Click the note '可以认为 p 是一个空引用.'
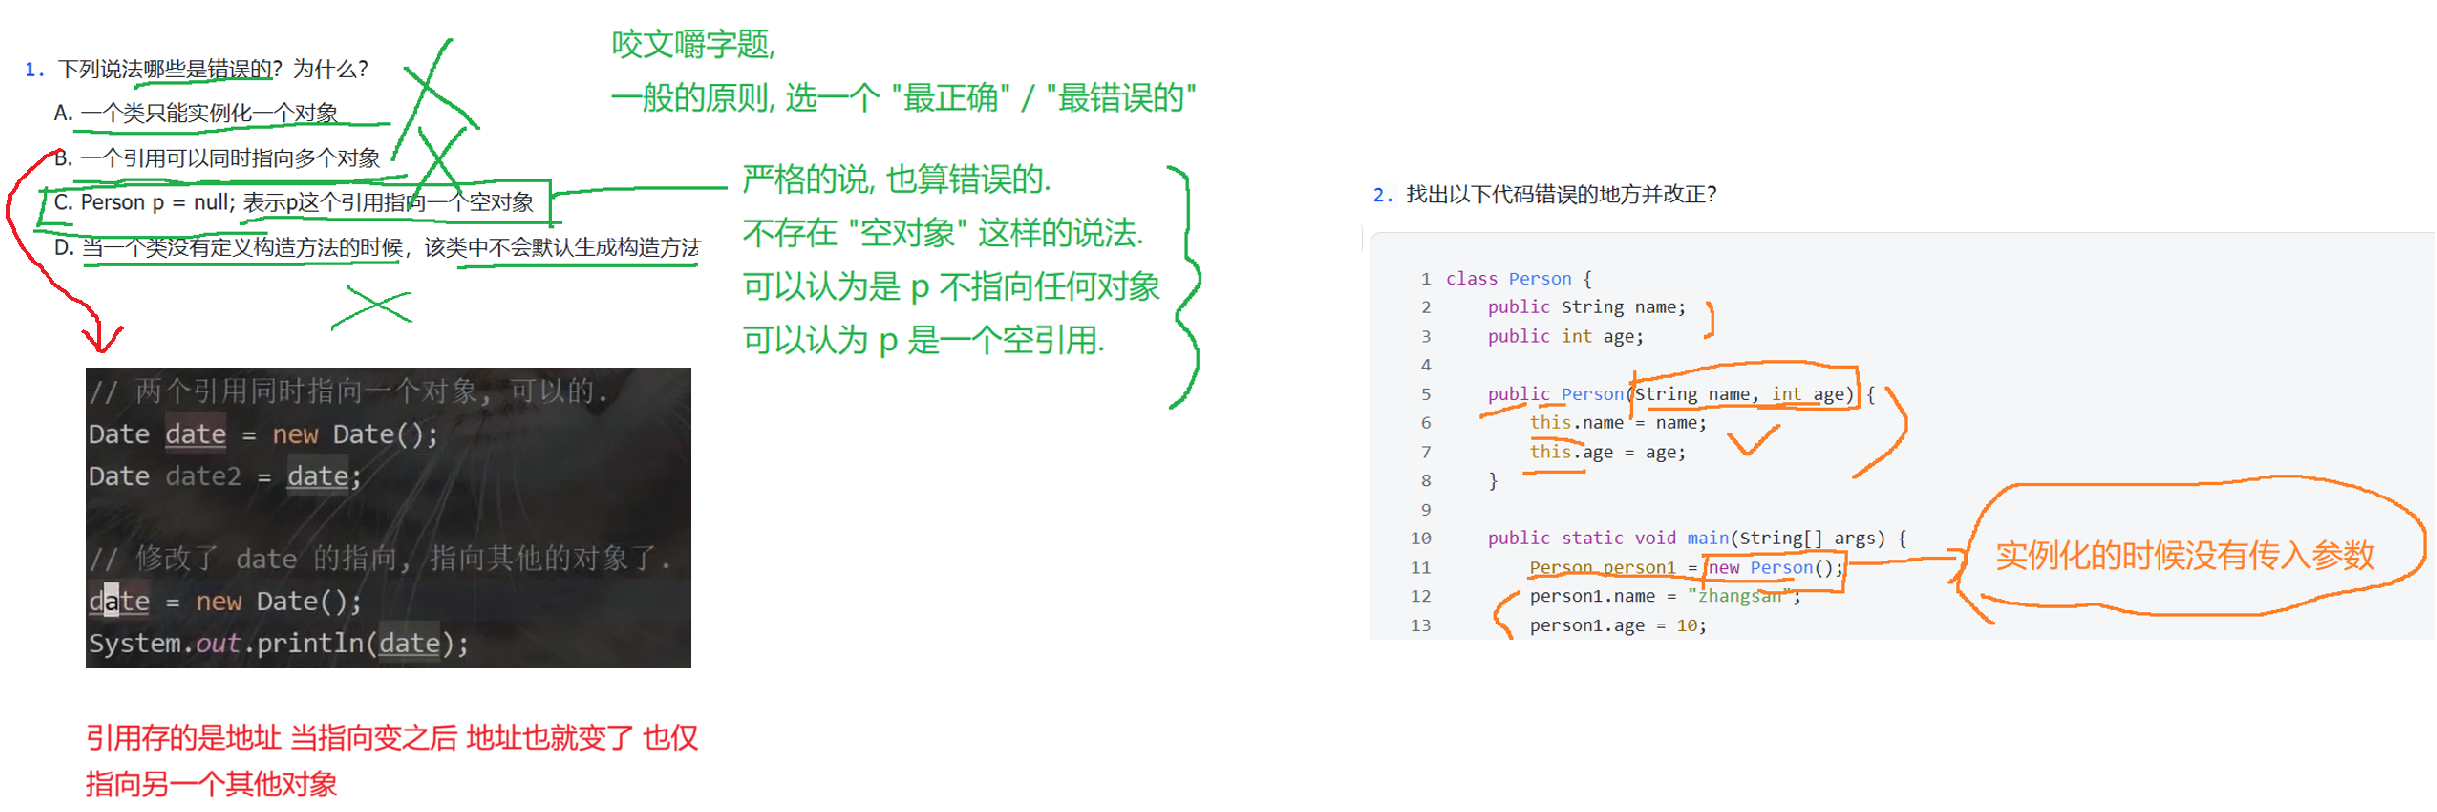The width and height of the screenshot is (2437, 812). pyautogui.click(x=923, y=340)
